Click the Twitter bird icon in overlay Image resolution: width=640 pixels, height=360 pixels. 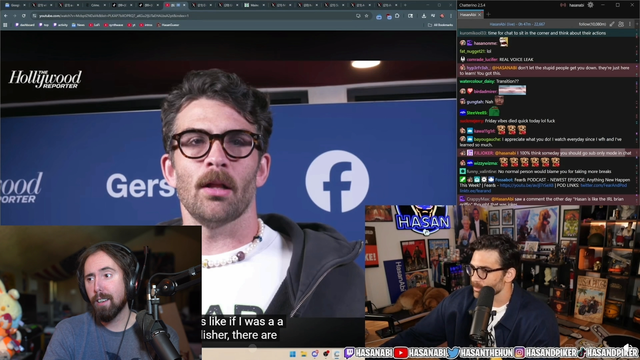coord(453,352)
